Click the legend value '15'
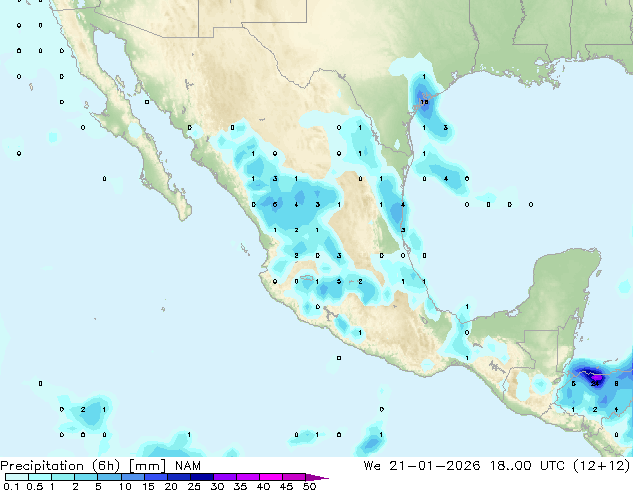Screen dimensions: 634x490 click(148, 486)
